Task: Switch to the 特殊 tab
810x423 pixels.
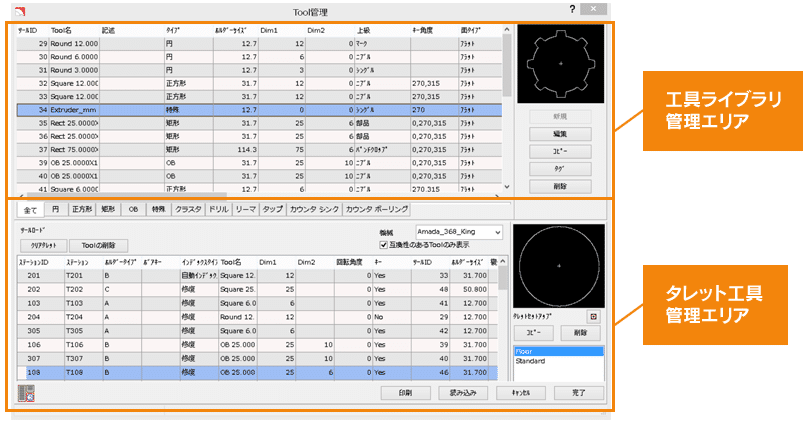Action: point(159,209)
